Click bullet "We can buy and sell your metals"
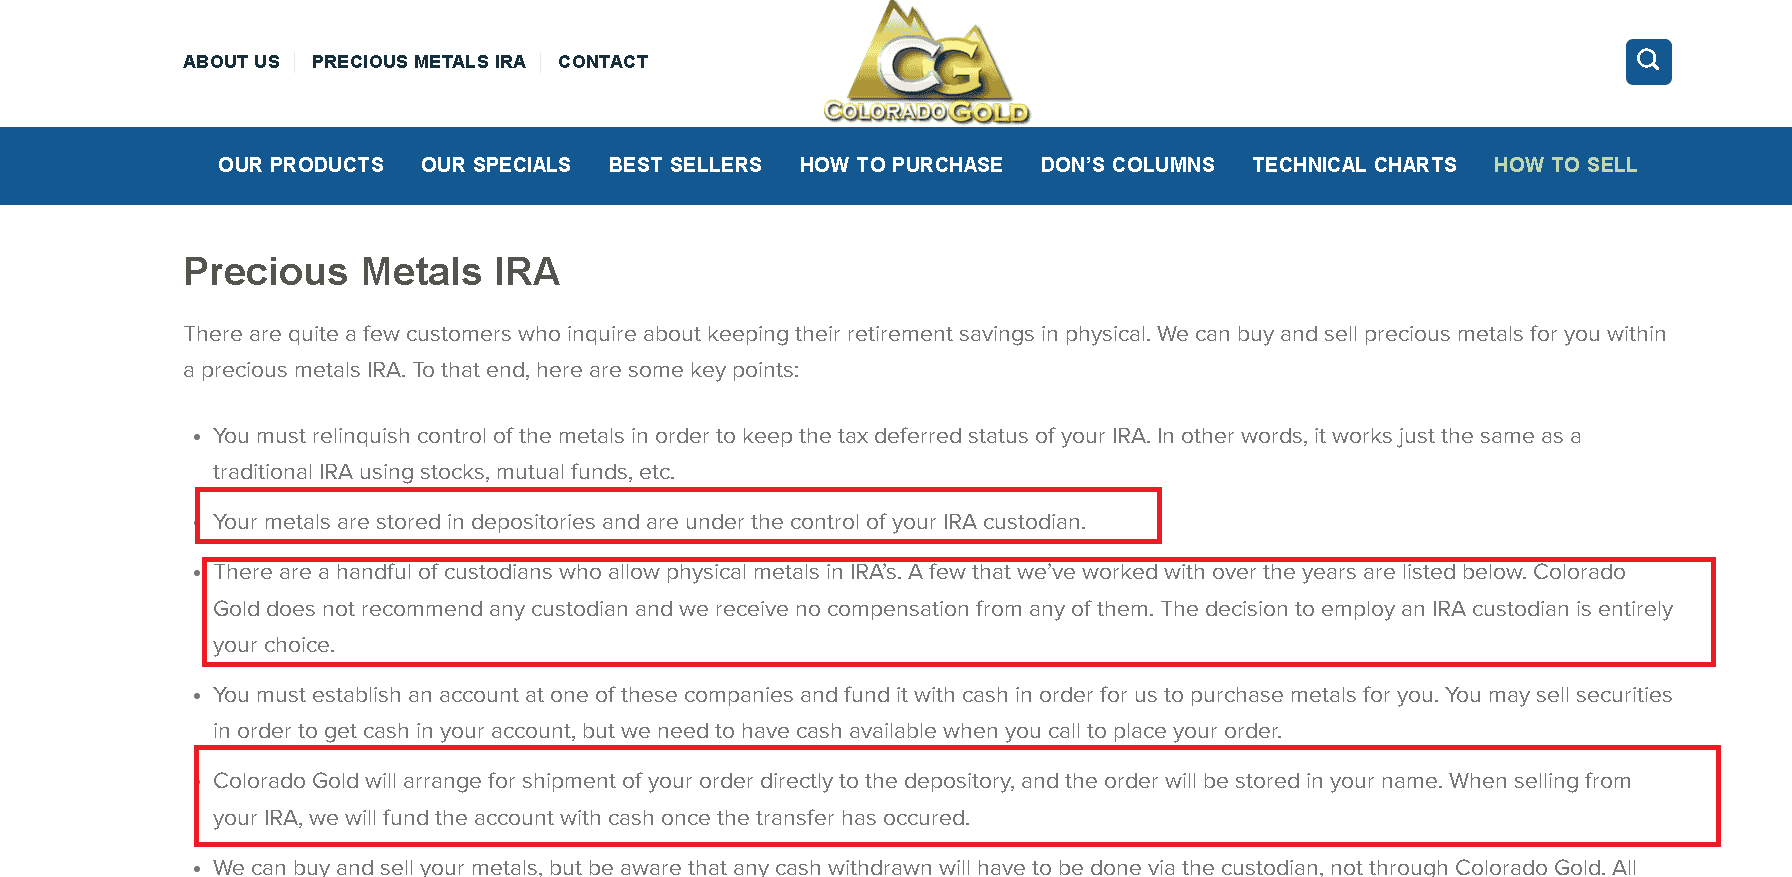 pyautogui.click(x=925, y=866)
